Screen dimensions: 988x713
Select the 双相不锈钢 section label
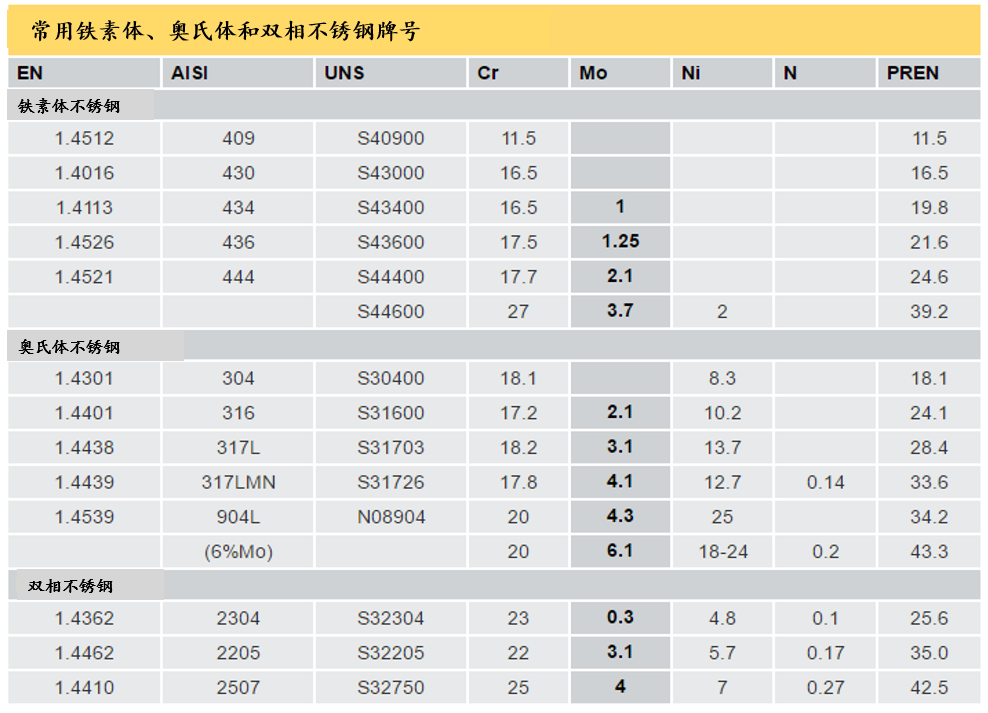(x=70, y=586)
